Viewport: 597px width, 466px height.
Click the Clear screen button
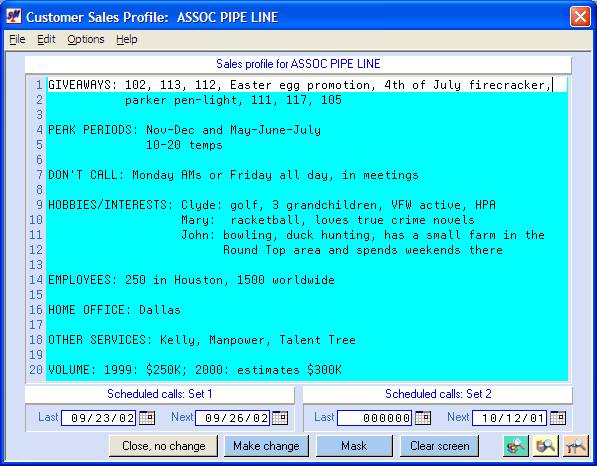440,446
